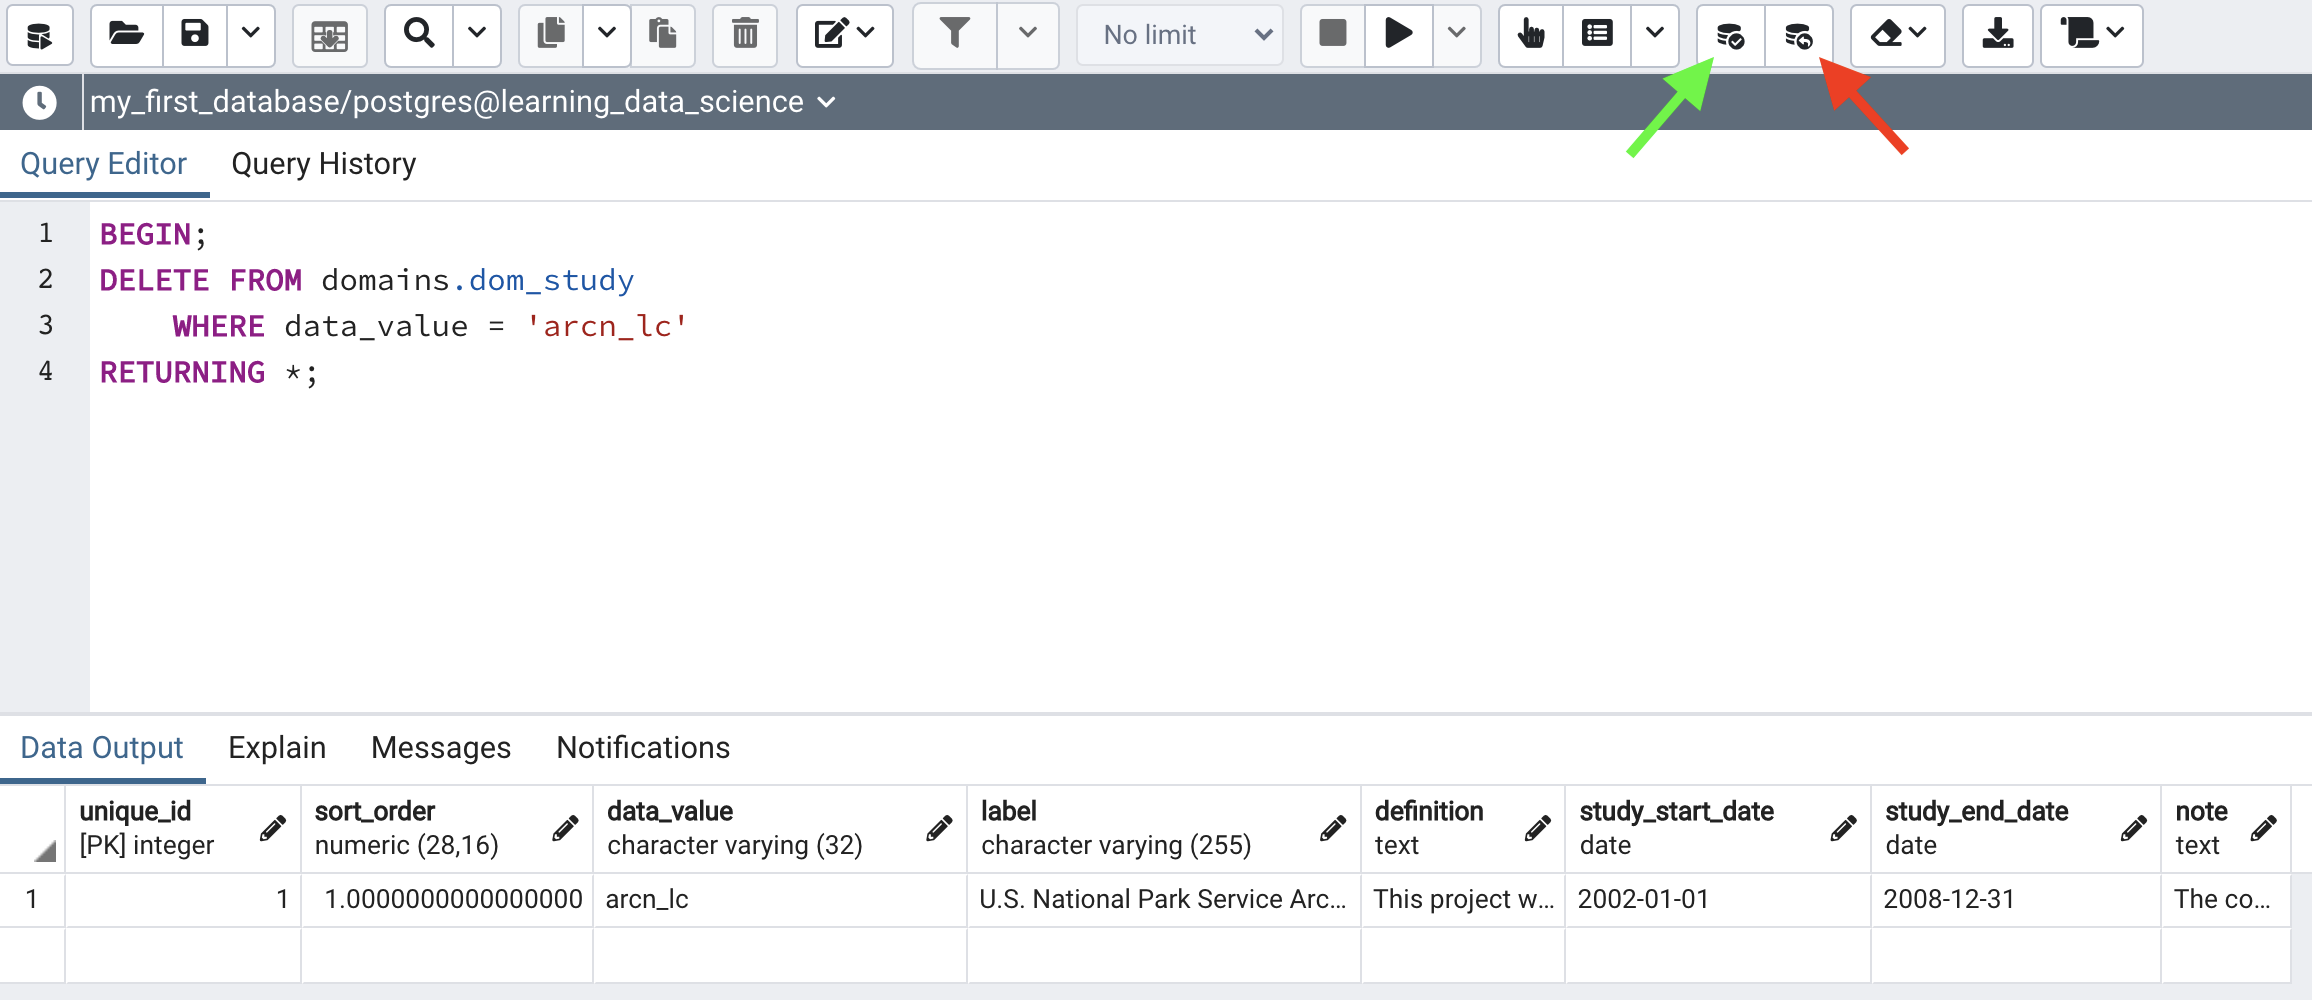Open the Notifications tab
Viewport: 2312px width, 1000px height.
click(x=643, y=748)
